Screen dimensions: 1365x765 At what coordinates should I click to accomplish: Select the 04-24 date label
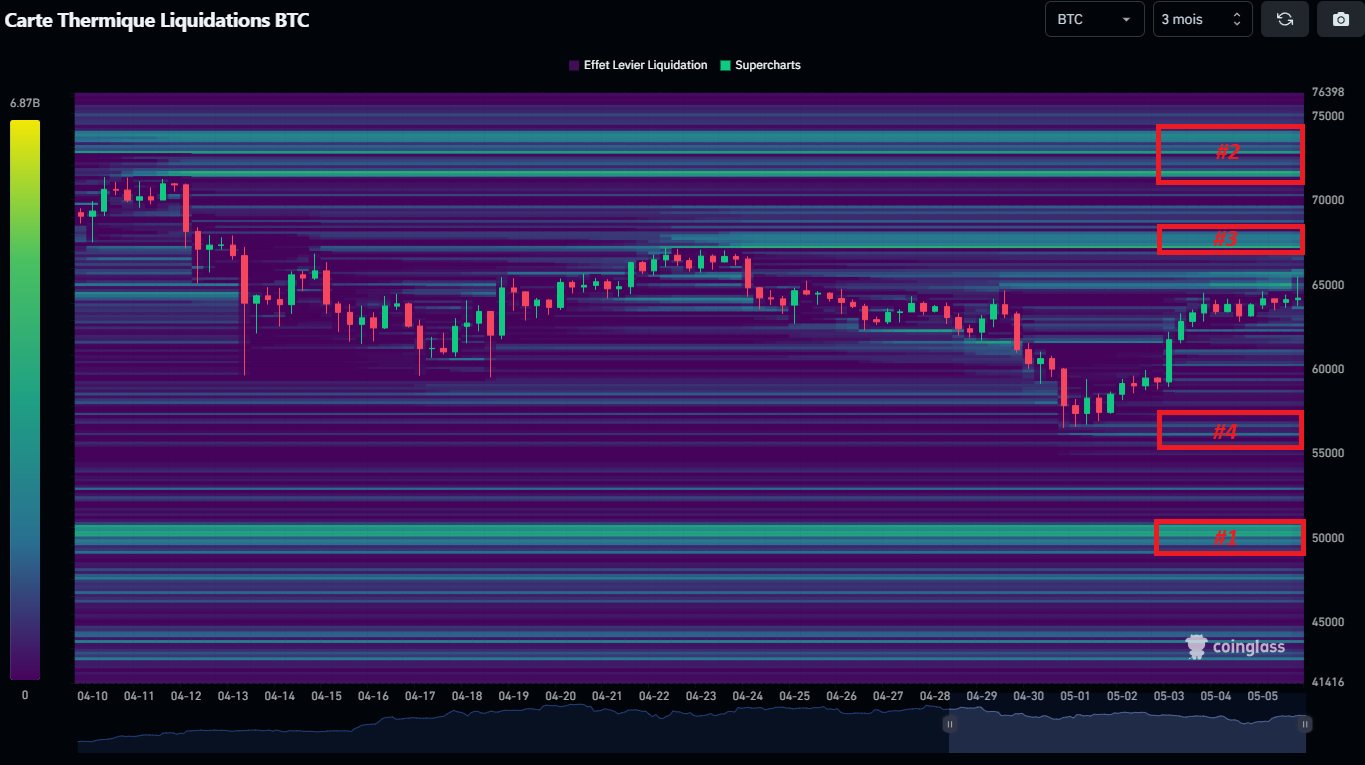pyautogui.click(x=747, y=696)
